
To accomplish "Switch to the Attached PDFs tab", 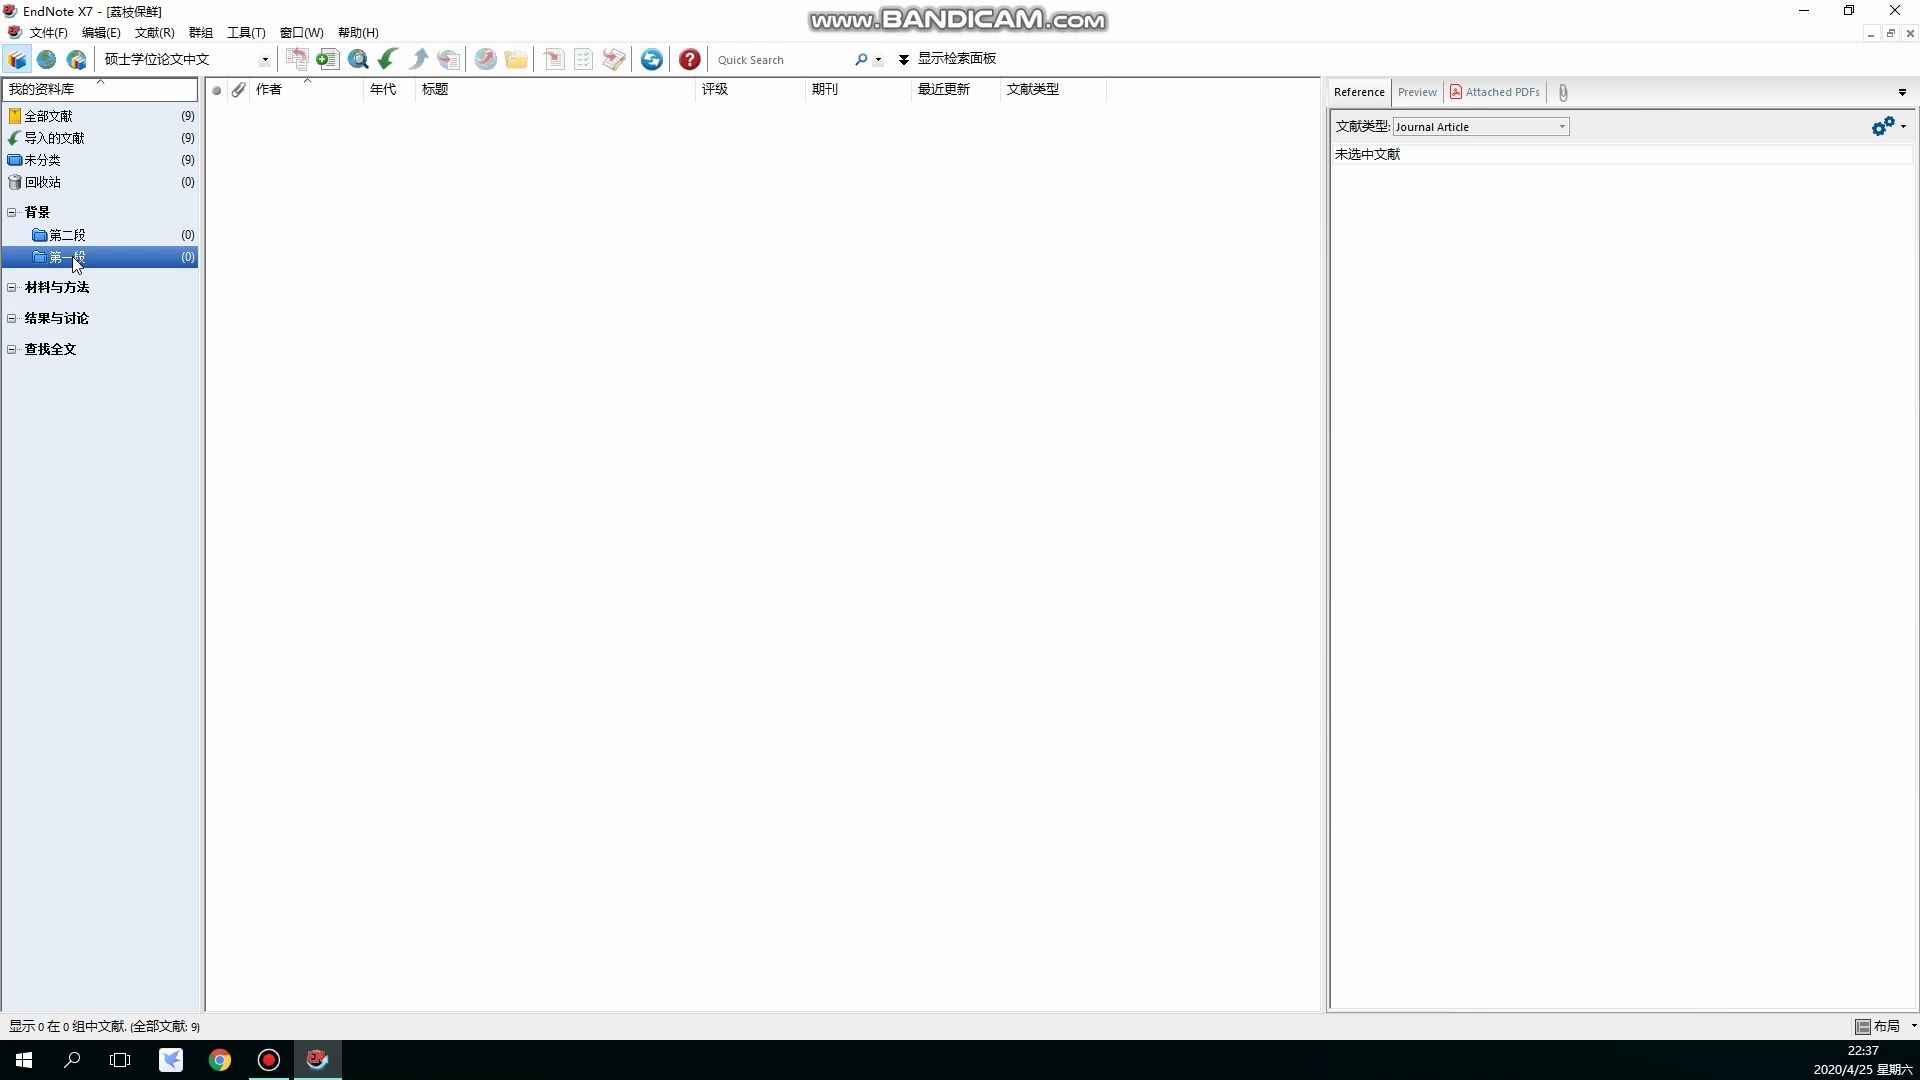I will pos(1495,92).
